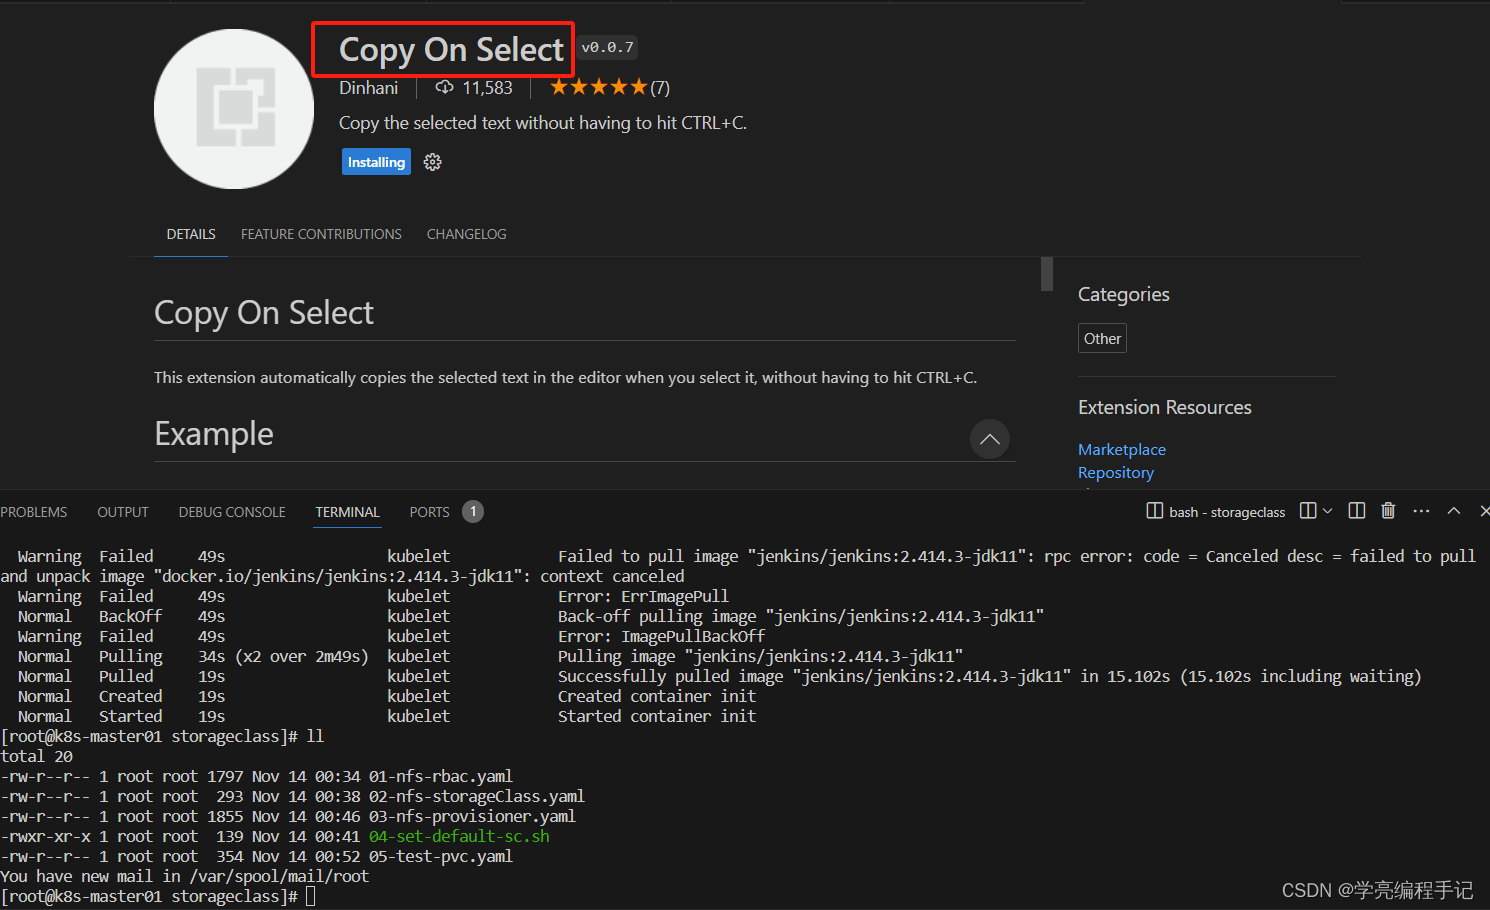Click the extension details scrollbar thumb
Screen dimensions: 1490x910
1047,274
